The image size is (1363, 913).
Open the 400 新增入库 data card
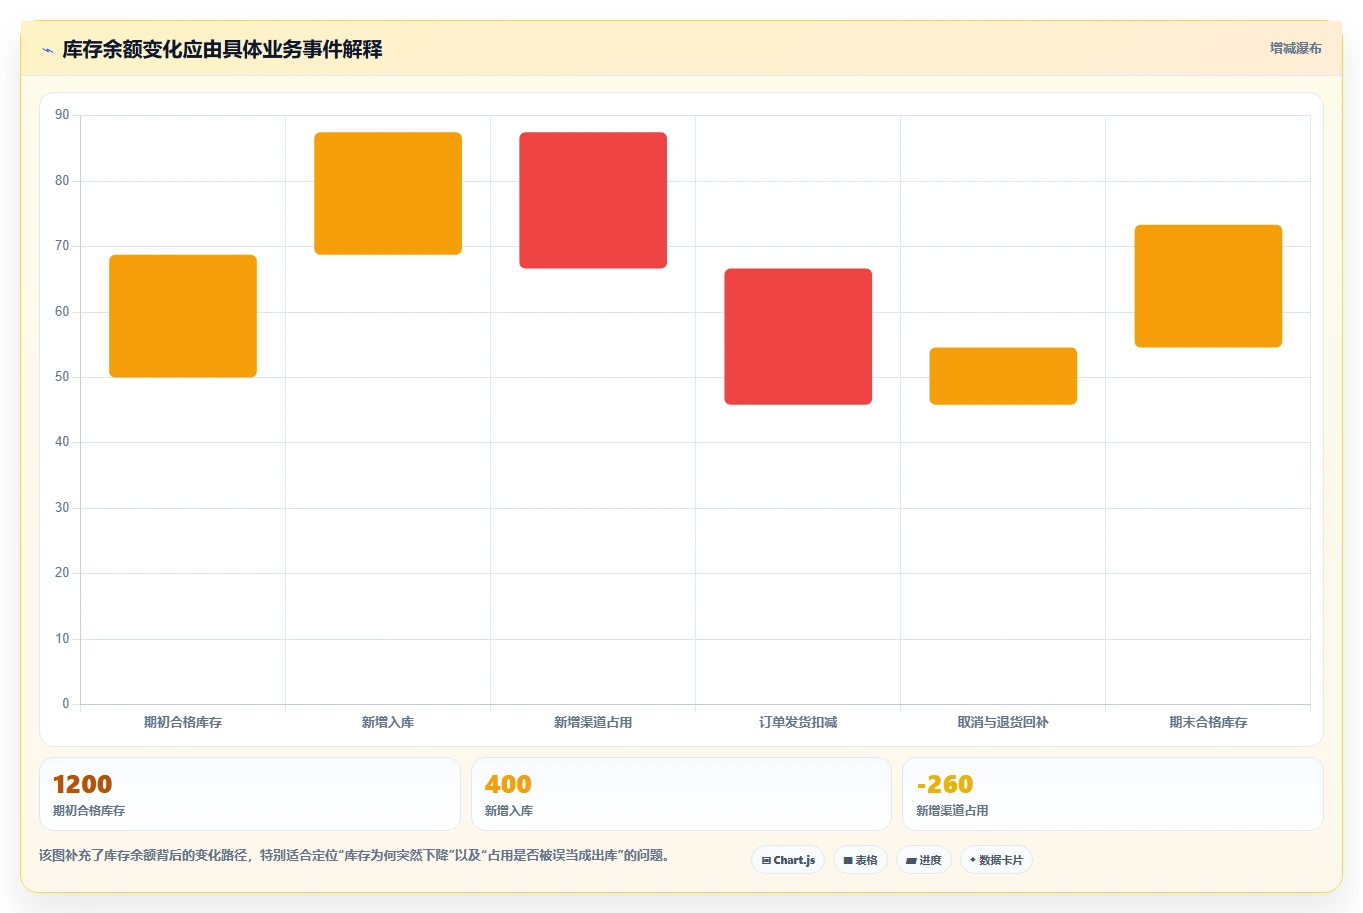(x=681, y=794)
